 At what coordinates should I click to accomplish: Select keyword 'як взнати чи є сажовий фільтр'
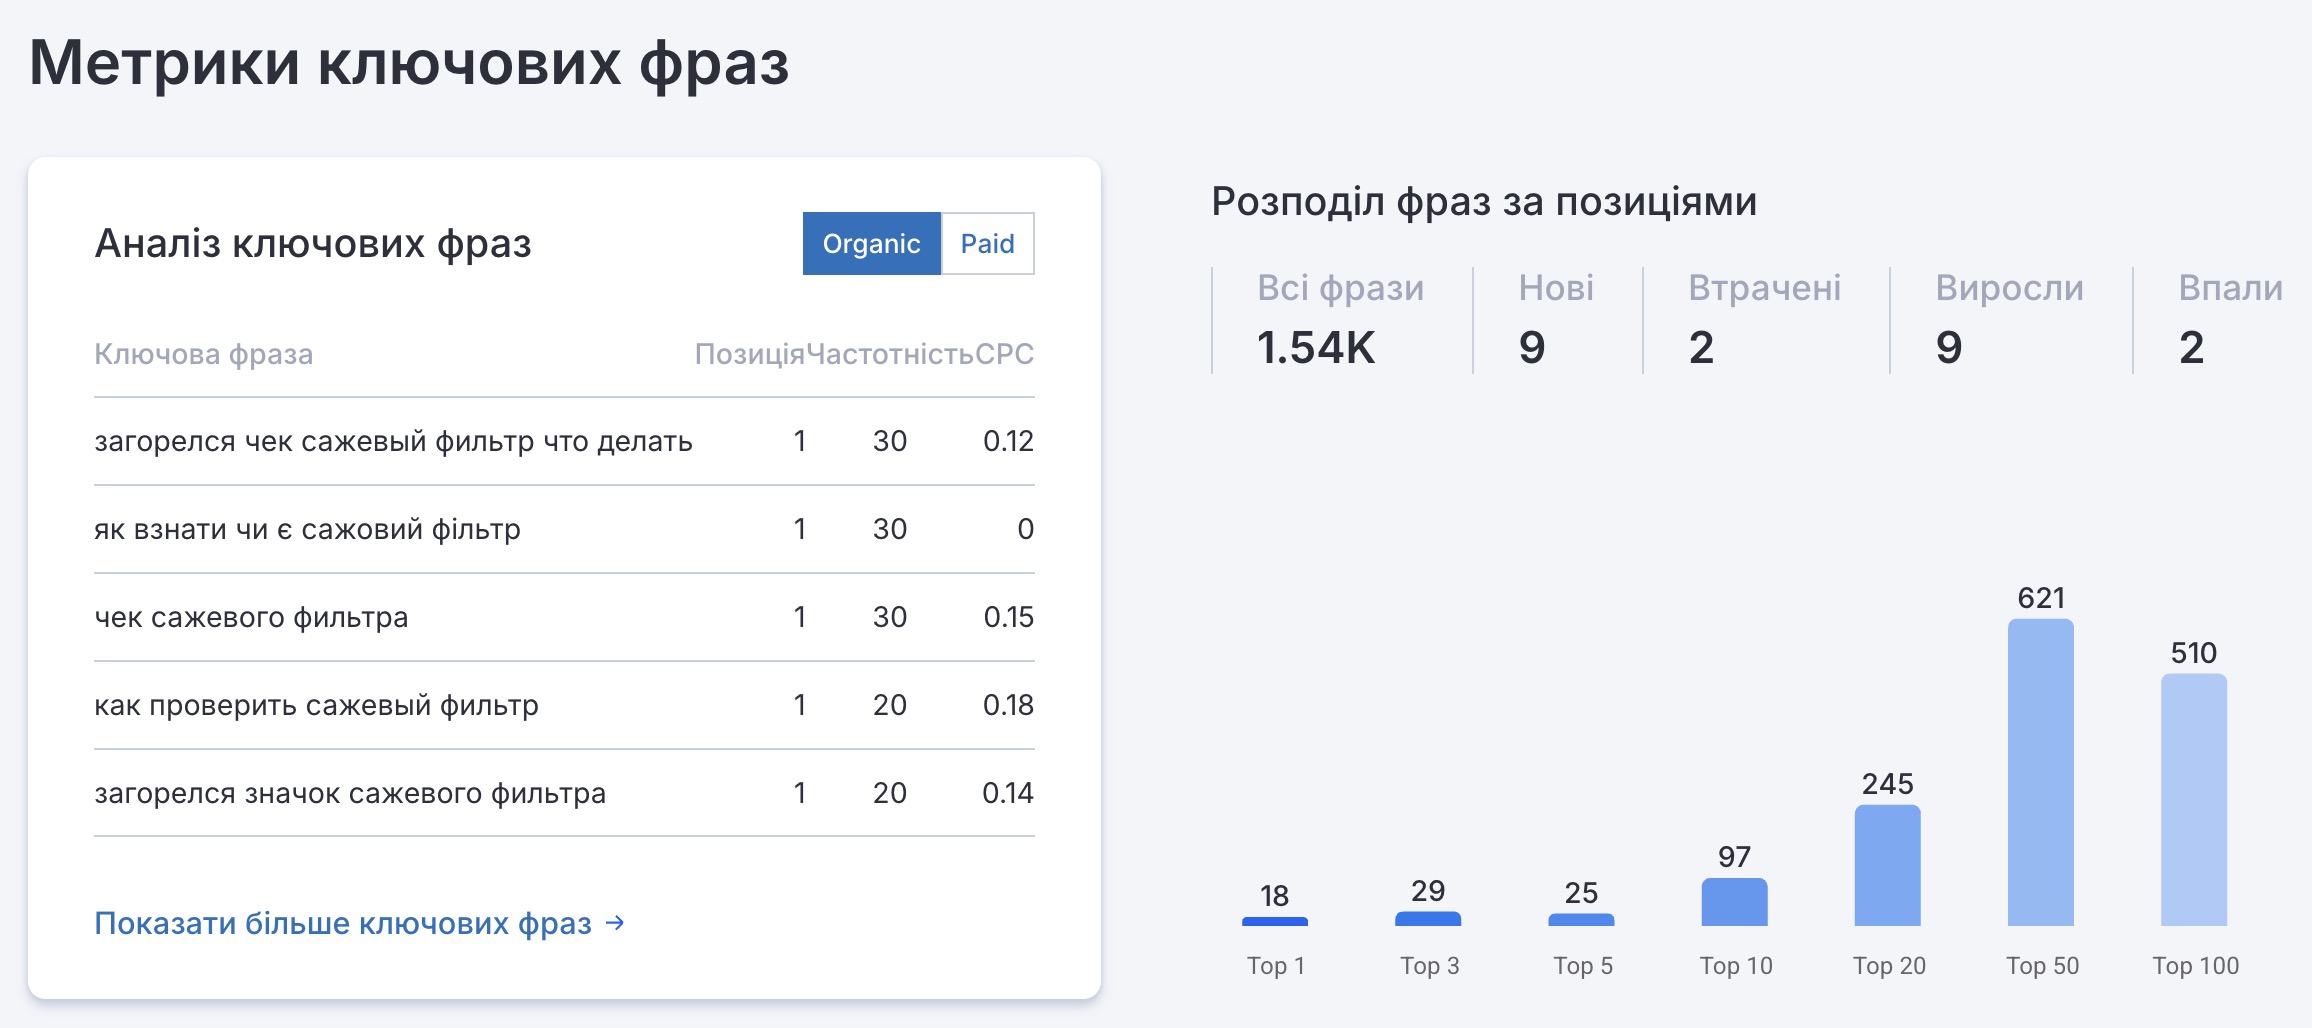307,529
